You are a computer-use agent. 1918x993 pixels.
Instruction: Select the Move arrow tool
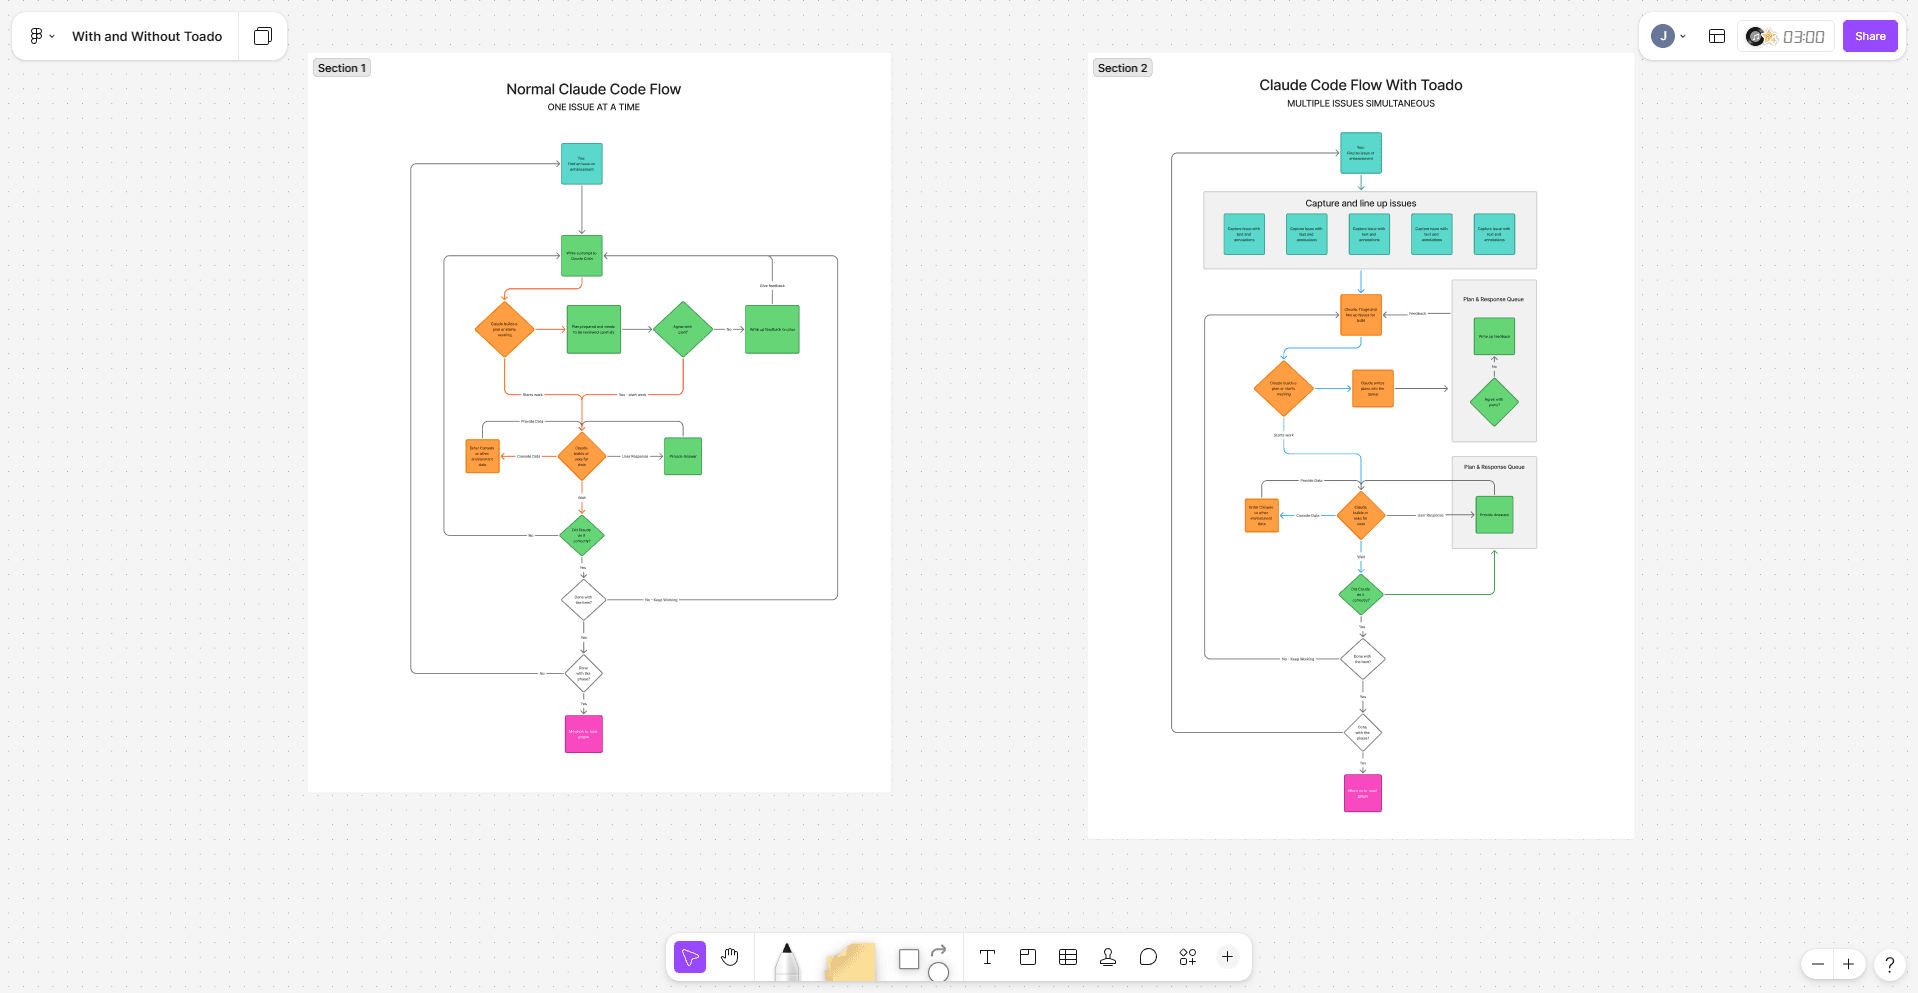[690, 957]
